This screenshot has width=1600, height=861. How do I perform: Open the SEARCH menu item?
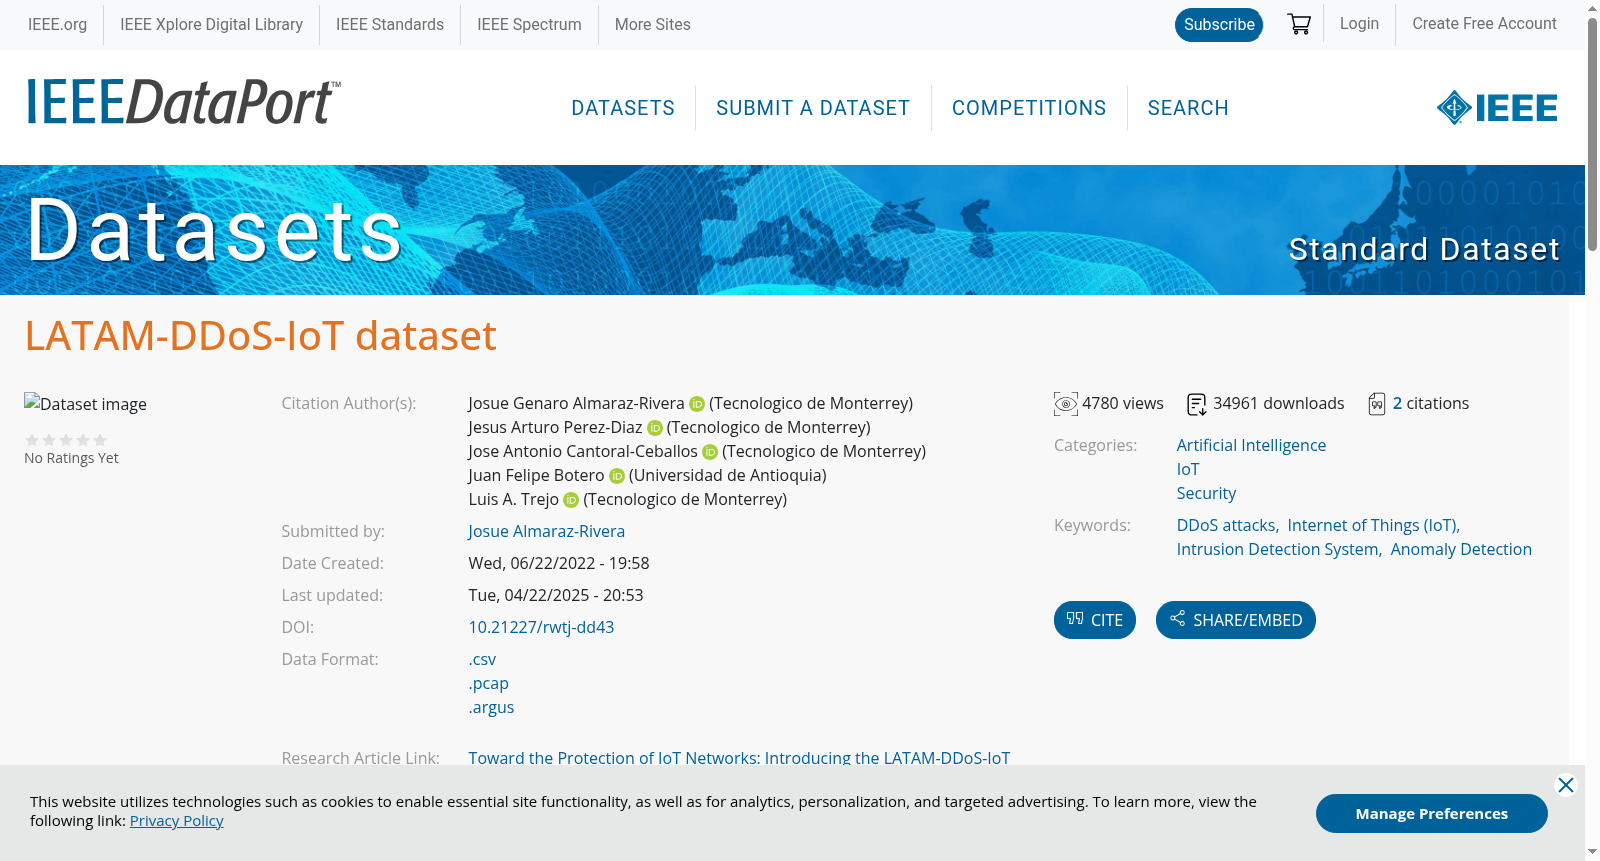click(1188, 108)
